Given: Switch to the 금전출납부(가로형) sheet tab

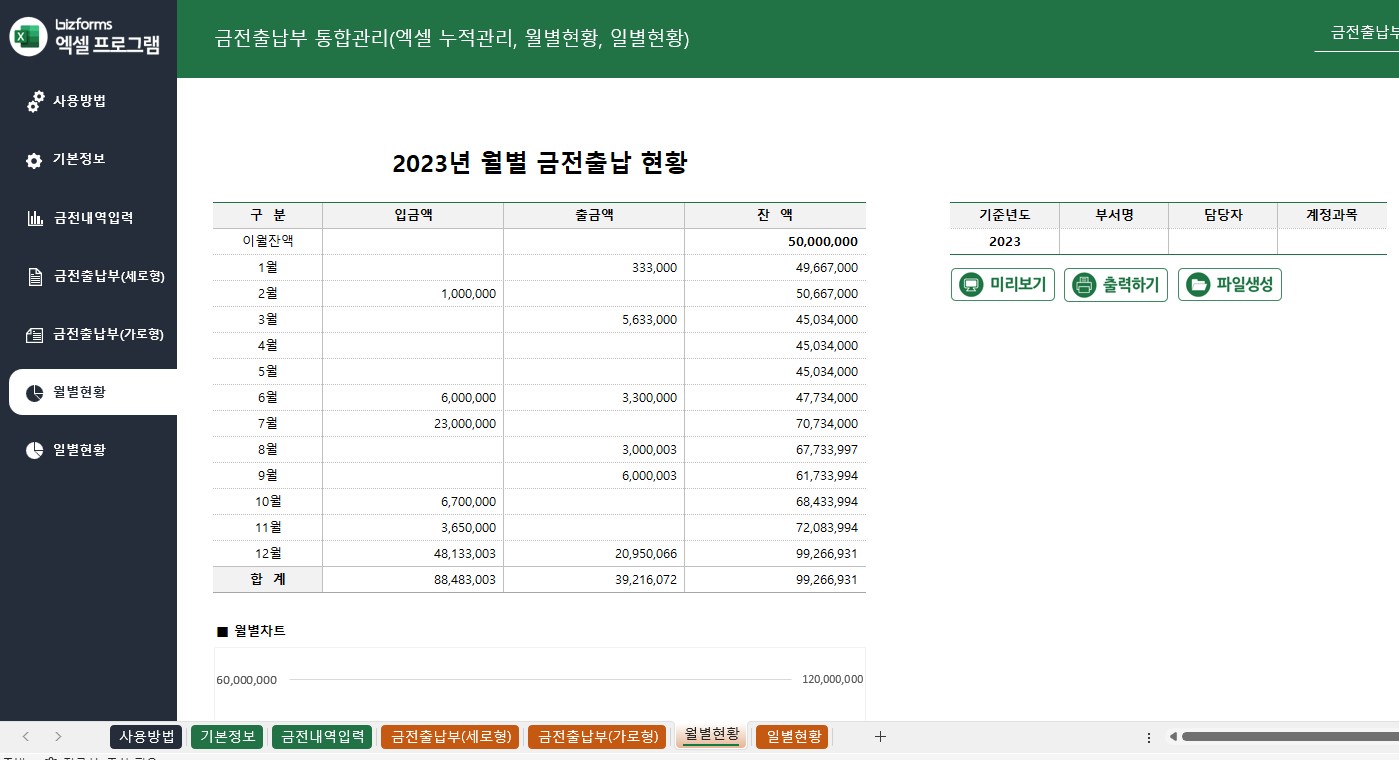Looking at the screenshot, I should pos(597,737).
